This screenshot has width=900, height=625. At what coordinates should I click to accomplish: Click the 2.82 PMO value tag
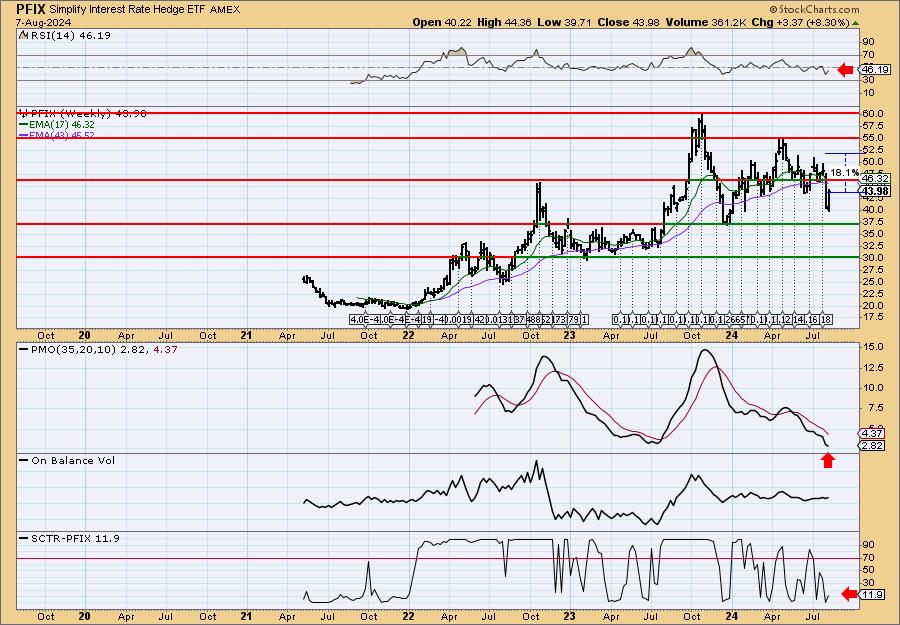(872, 445)
